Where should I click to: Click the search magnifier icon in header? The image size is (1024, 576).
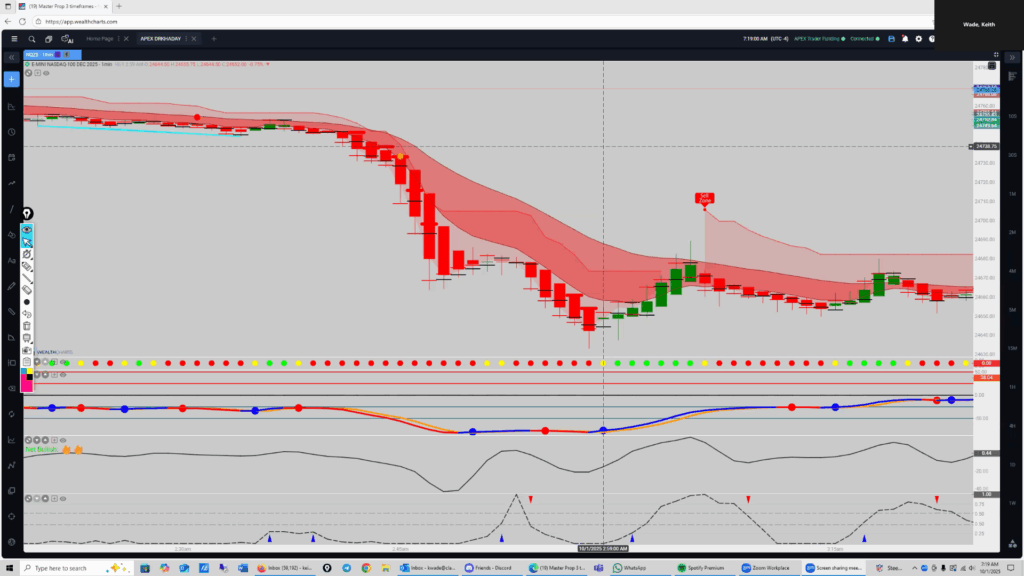tap(31, 39)
